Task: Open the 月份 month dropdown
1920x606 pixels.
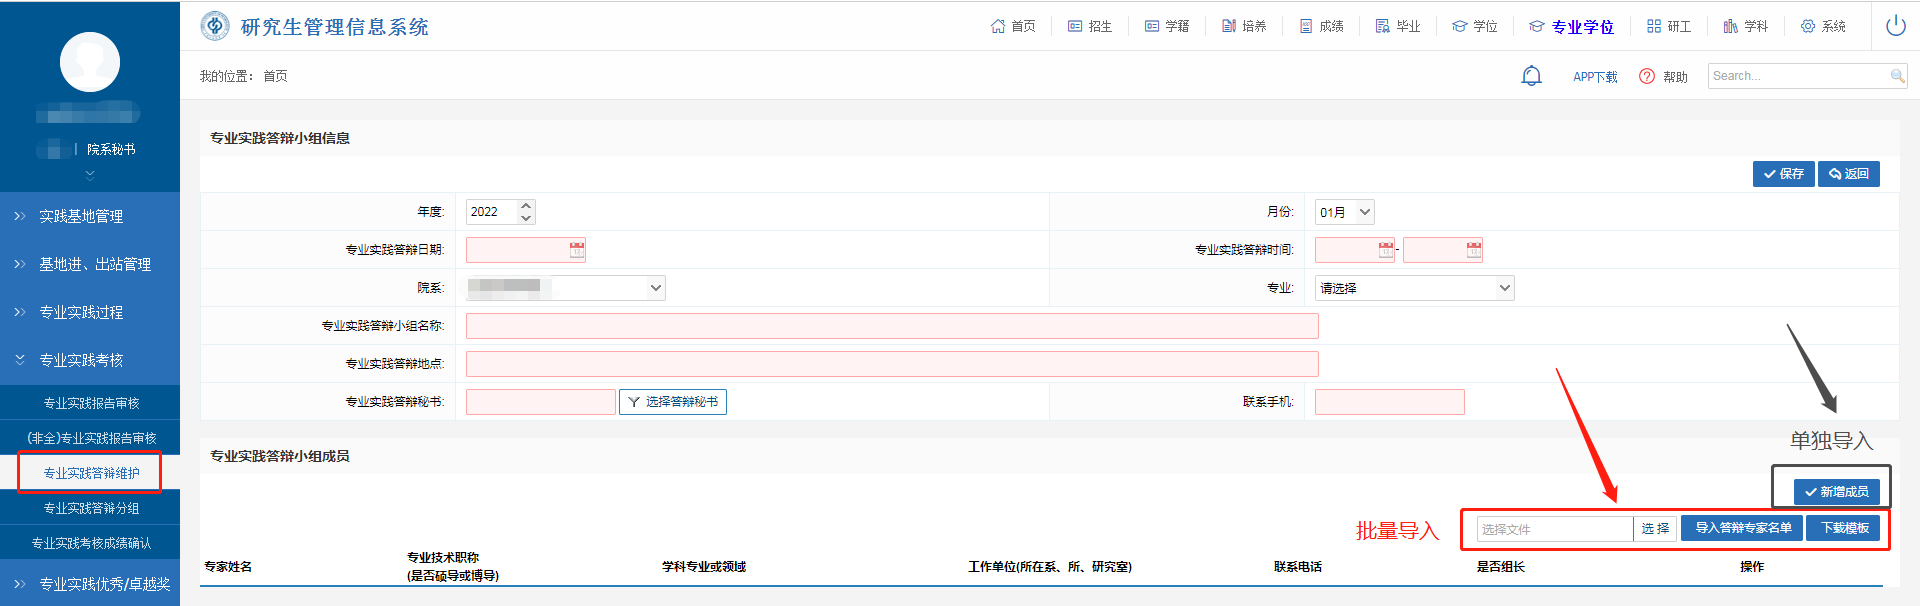Action: click(1344, 212)
